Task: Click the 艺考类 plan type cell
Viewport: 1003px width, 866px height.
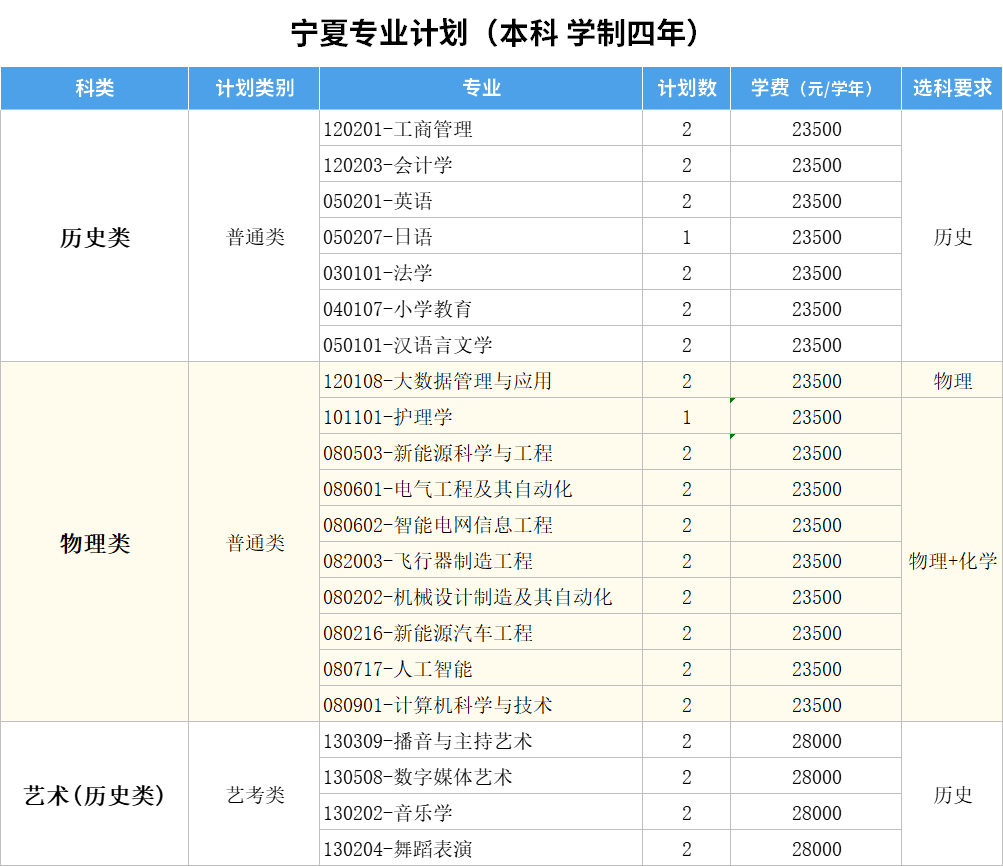Action: (x=254, y=795)
